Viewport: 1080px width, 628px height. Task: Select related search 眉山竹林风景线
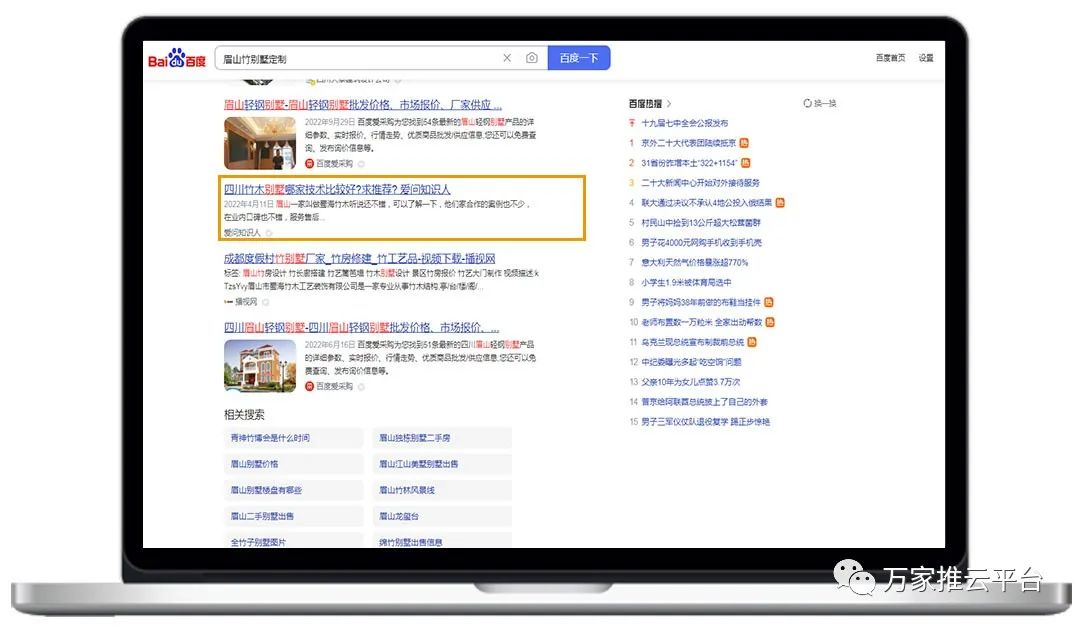coord(406,490)
